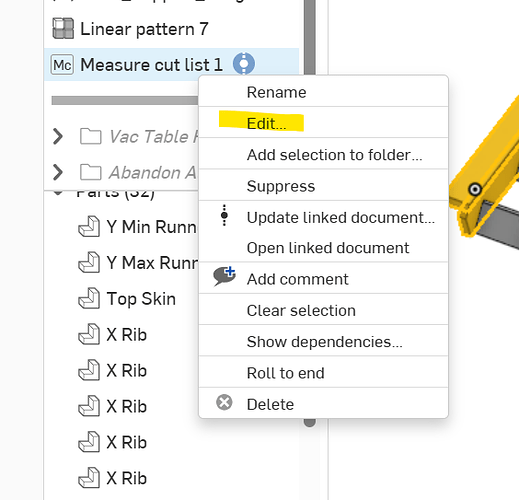Click the Delete cross icon
The width and height of the screenshot is (519, 500).
click(x=224, y=402)
